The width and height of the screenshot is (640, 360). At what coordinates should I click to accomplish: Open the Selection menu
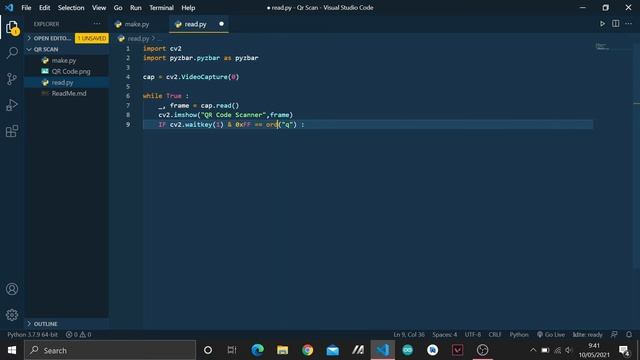pyautogui.click(x=71, y=8)
